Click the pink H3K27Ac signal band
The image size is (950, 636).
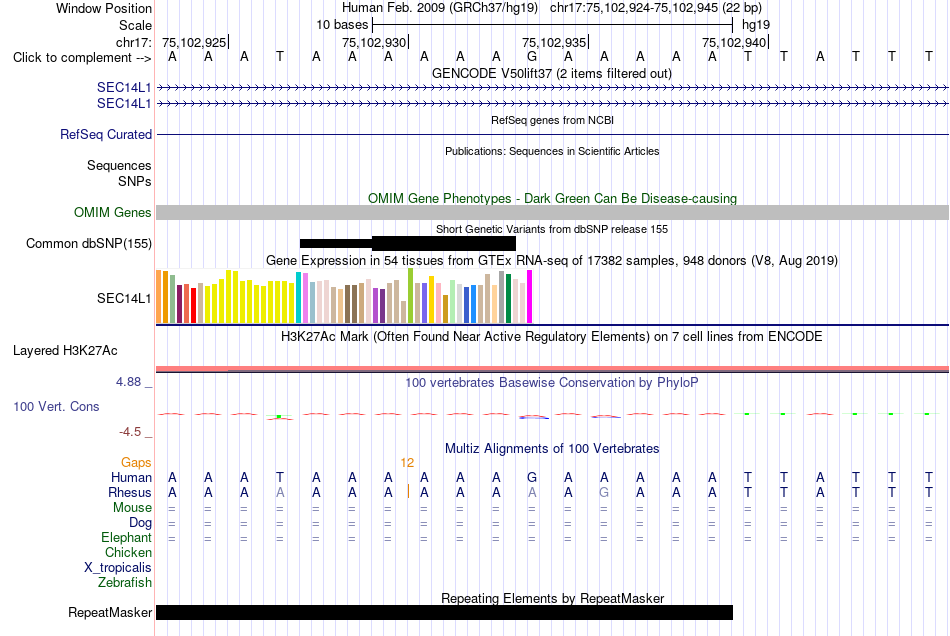point(552,368)
